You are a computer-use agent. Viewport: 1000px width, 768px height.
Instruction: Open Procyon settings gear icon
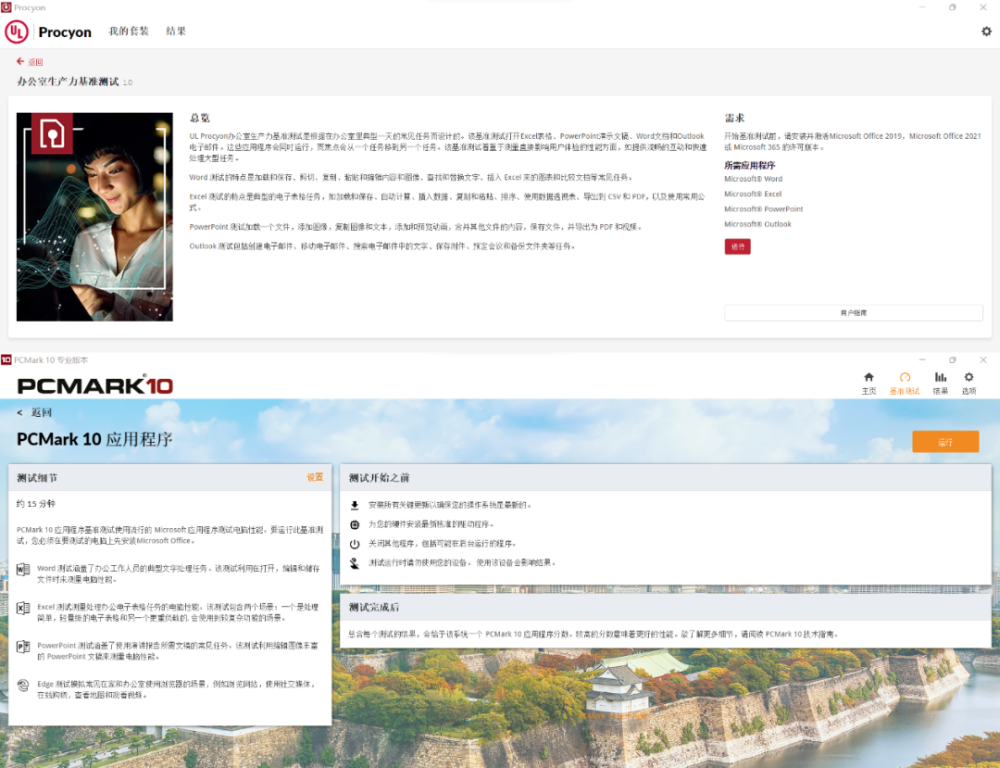pos(986,31)
